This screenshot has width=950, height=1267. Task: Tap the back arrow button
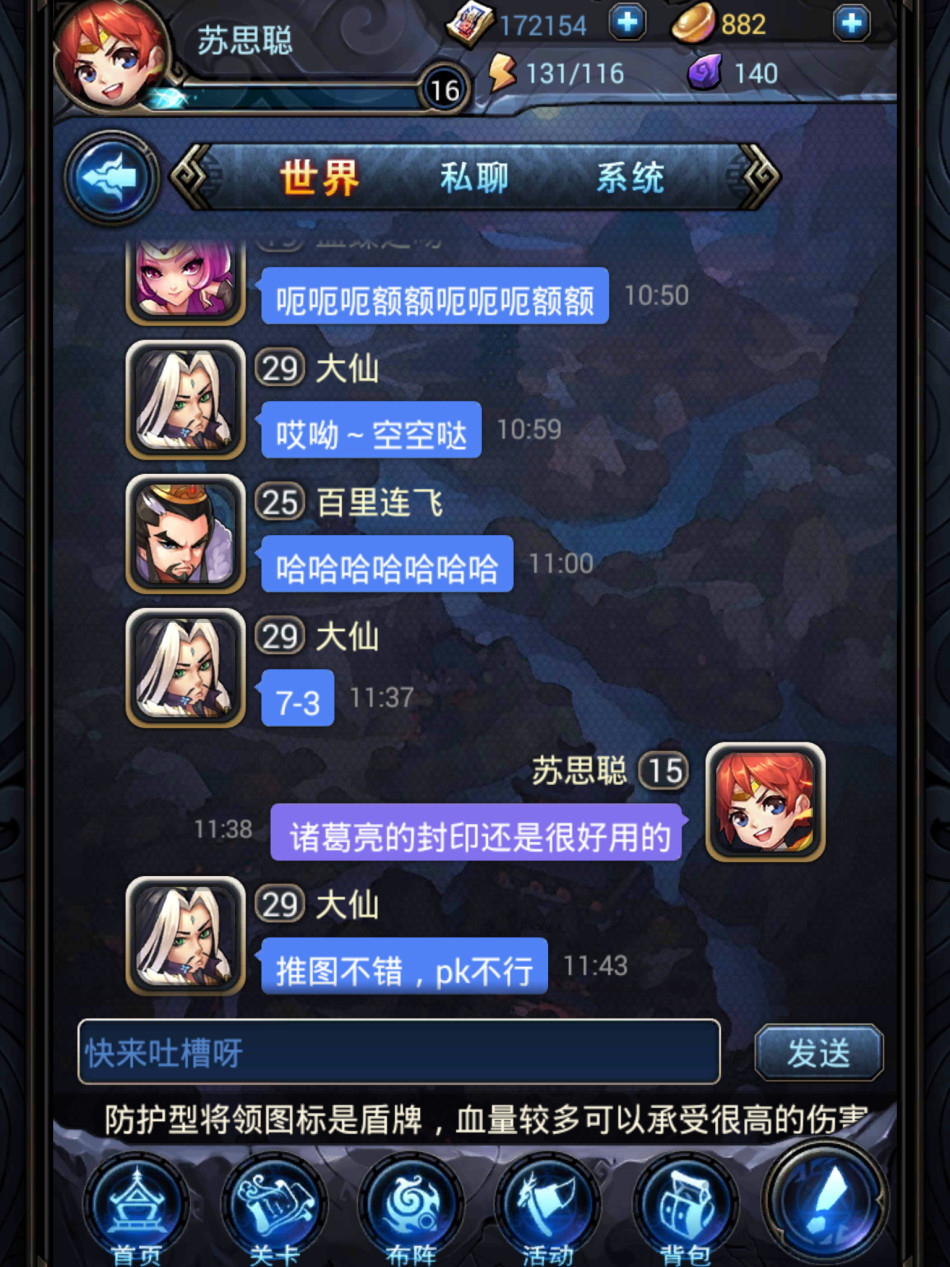click(112, 179)
